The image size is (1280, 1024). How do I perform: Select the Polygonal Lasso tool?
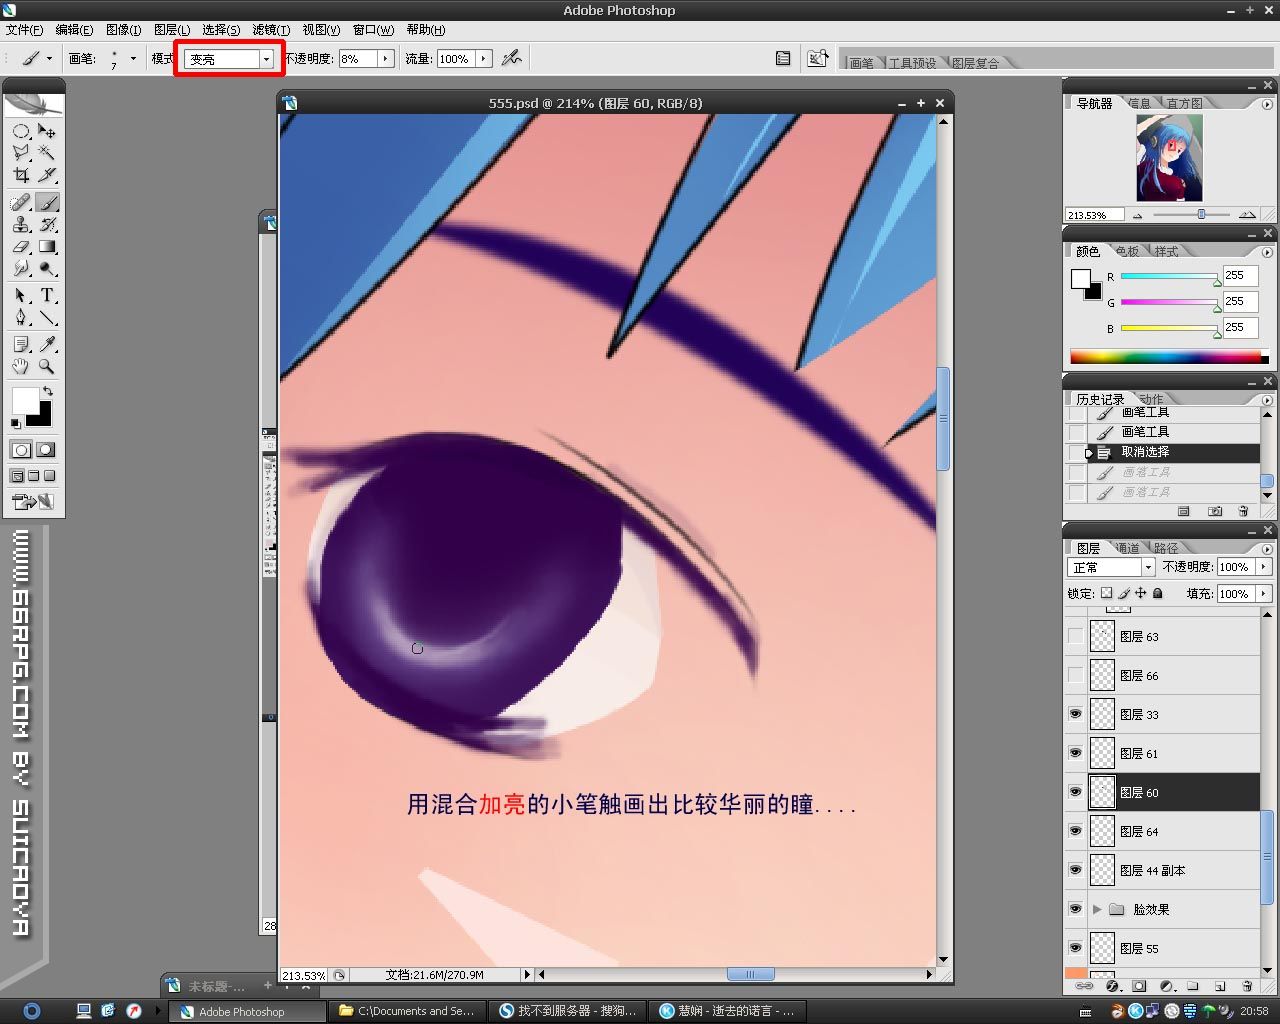coord(20,153)
